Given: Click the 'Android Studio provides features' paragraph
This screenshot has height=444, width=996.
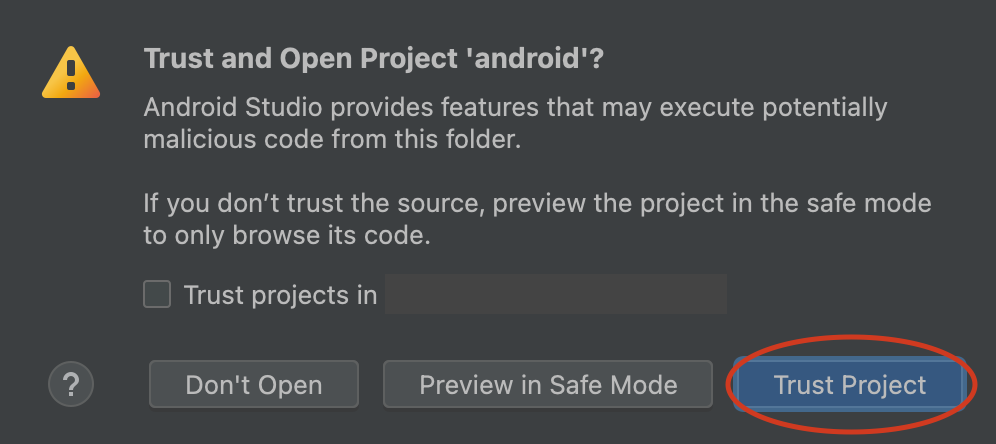Looking at the screenshot, I should [515, 123].
